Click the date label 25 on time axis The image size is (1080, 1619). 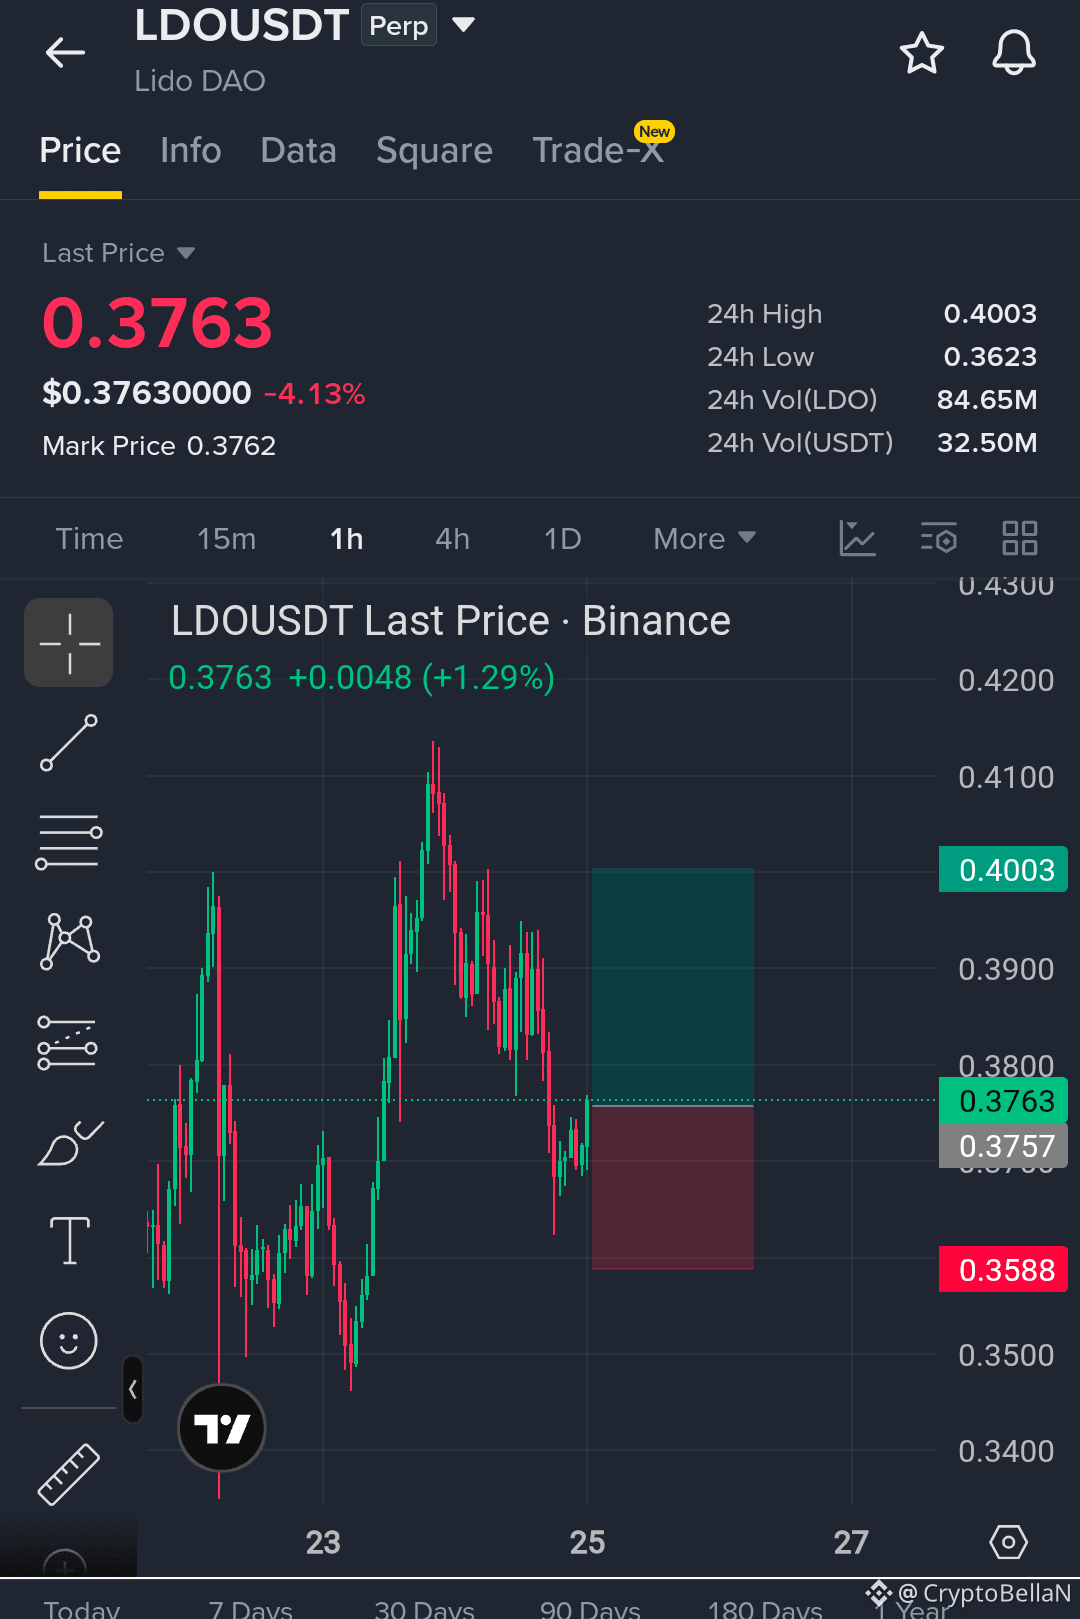pyautogui.click(x=587, y=1542)
